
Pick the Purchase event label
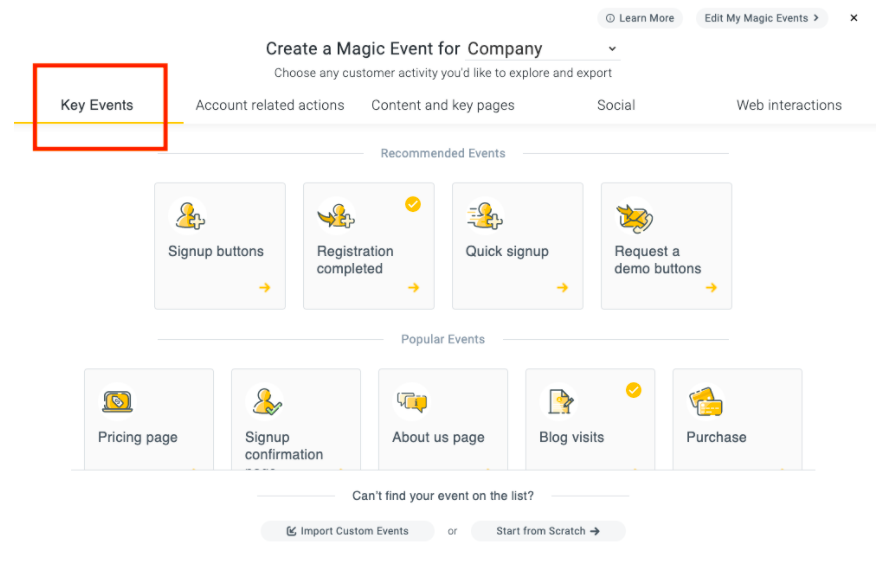coord(717,437)
